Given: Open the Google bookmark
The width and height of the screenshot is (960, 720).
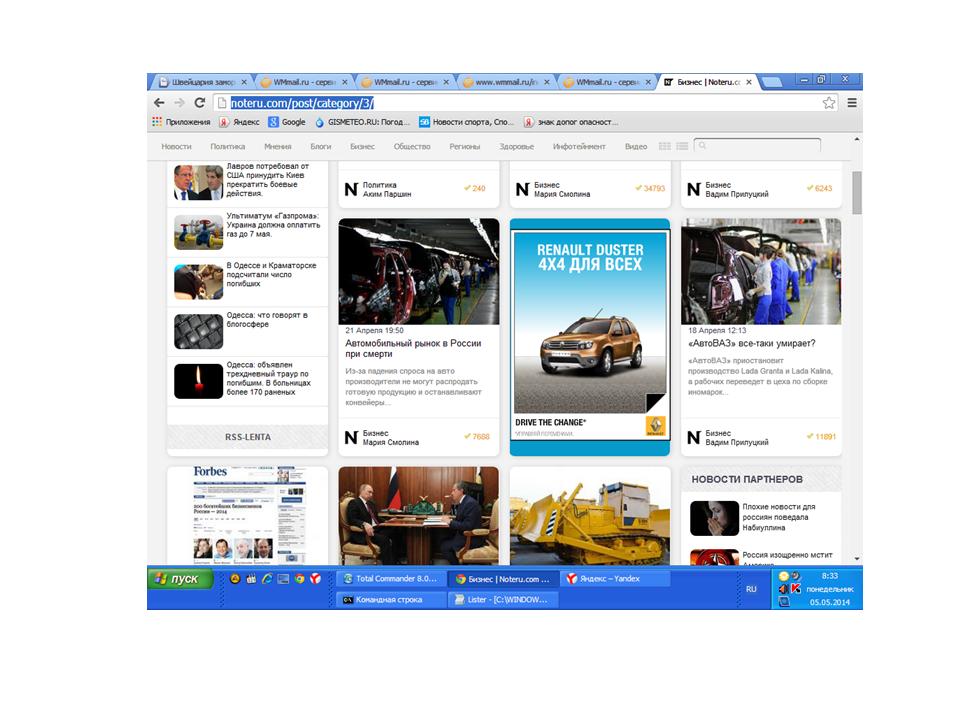Looking at the screenshot, I should click(287, 122).
